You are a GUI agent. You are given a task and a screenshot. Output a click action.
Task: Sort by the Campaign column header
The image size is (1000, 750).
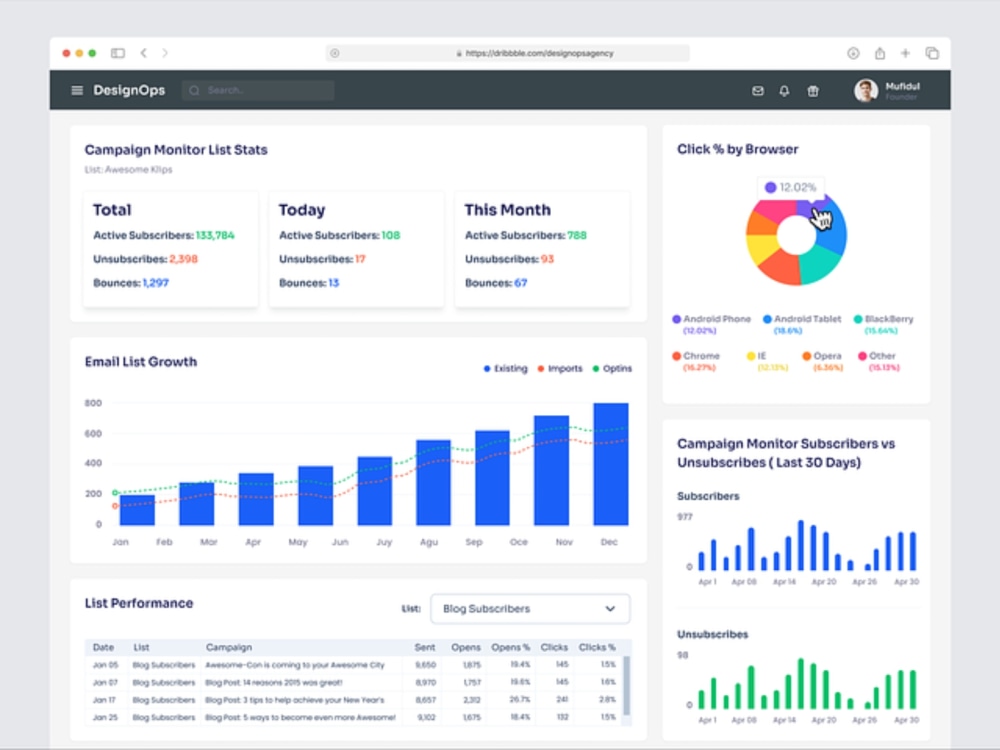229,647
